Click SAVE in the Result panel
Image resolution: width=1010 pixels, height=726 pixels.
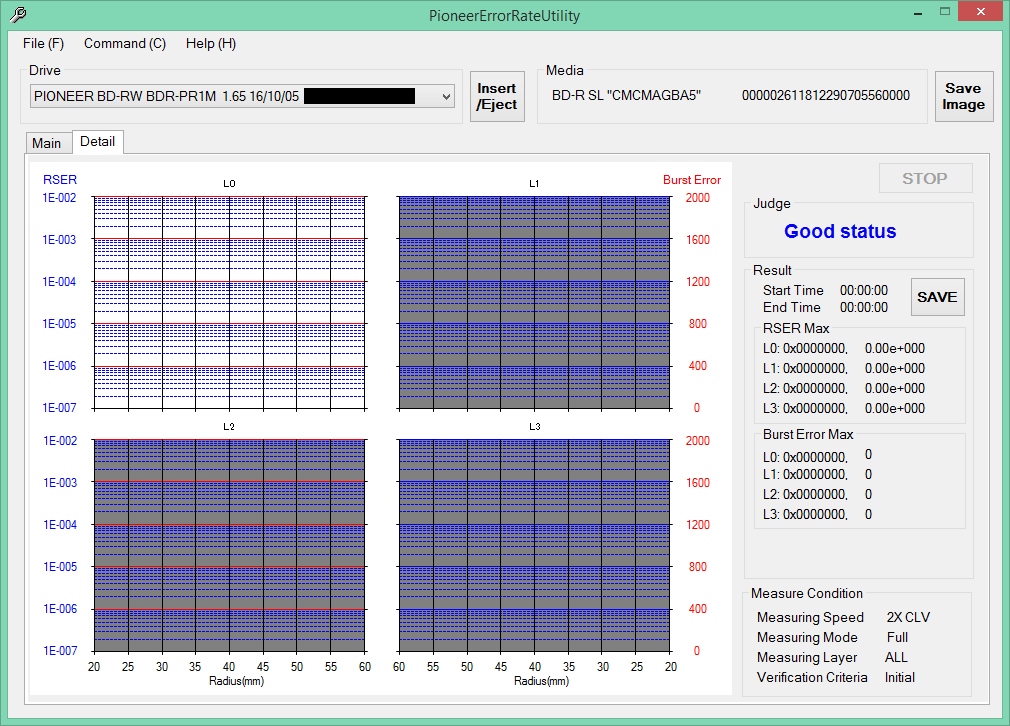pos(937,297)
